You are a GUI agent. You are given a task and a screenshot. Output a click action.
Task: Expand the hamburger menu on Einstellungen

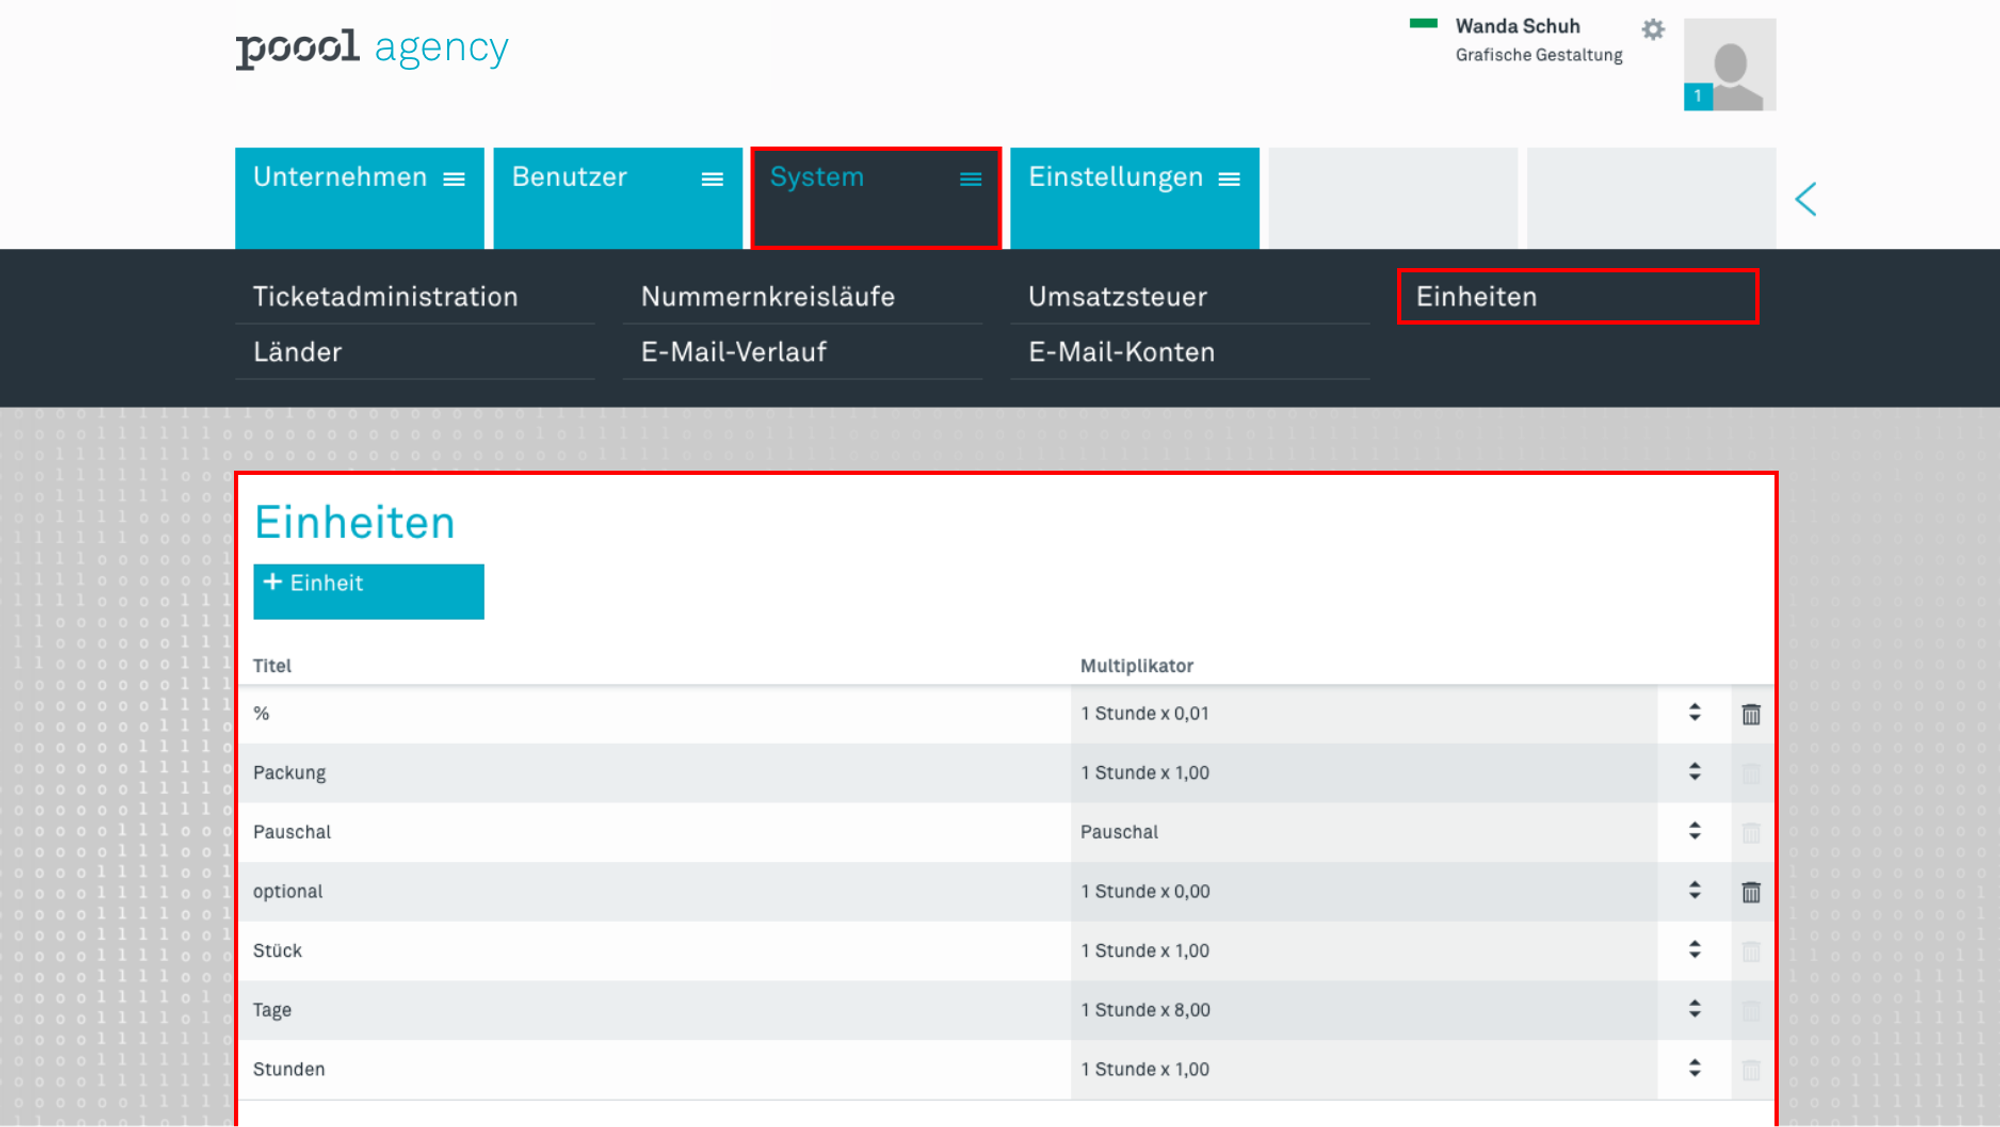coord(1229,179)
